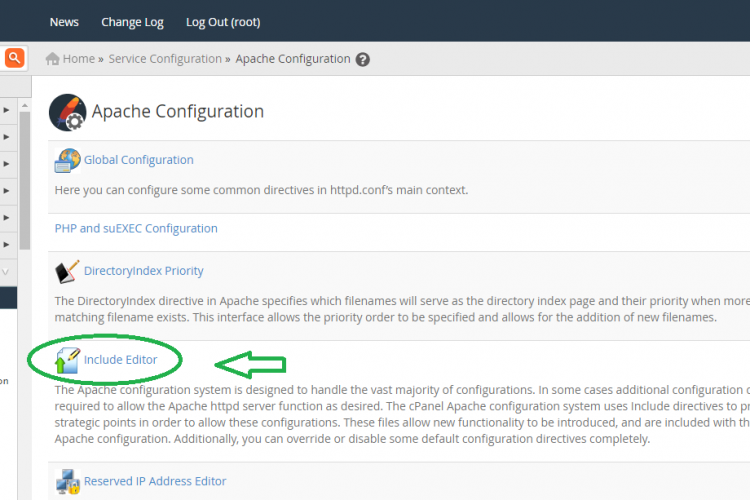Viewport: 750px width, 500px height.
Task: Open the News menu item
Action: (x=64, y=22)
